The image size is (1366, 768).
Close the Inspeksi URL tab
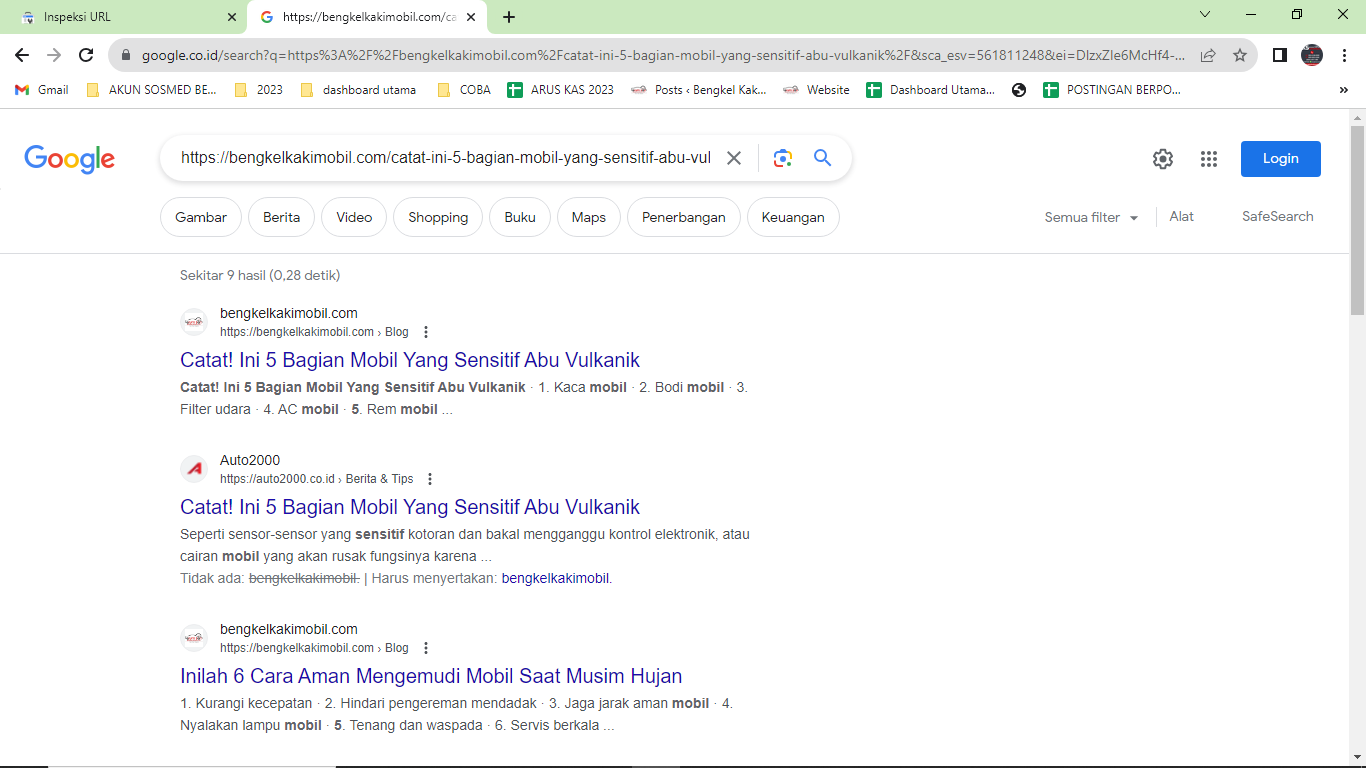(x=232, y=17)
